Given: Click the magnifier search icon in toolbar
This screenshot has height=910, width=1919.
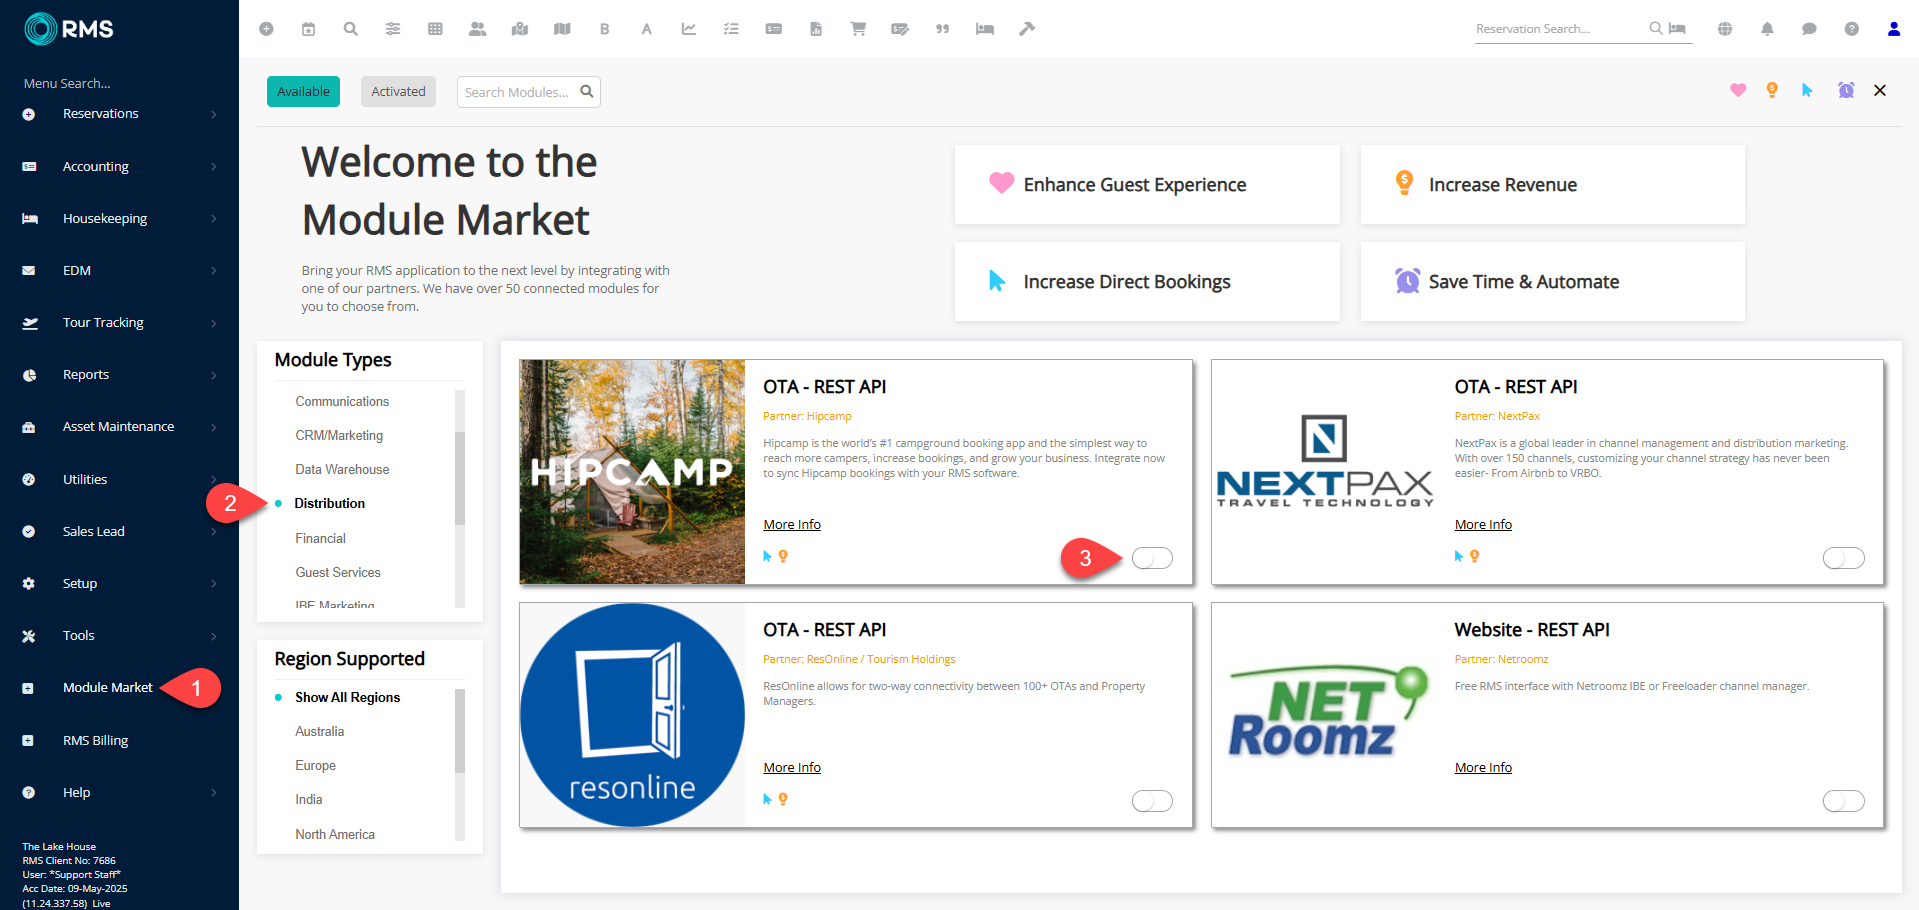Looking at the screenshot, I should coord(350,29).
